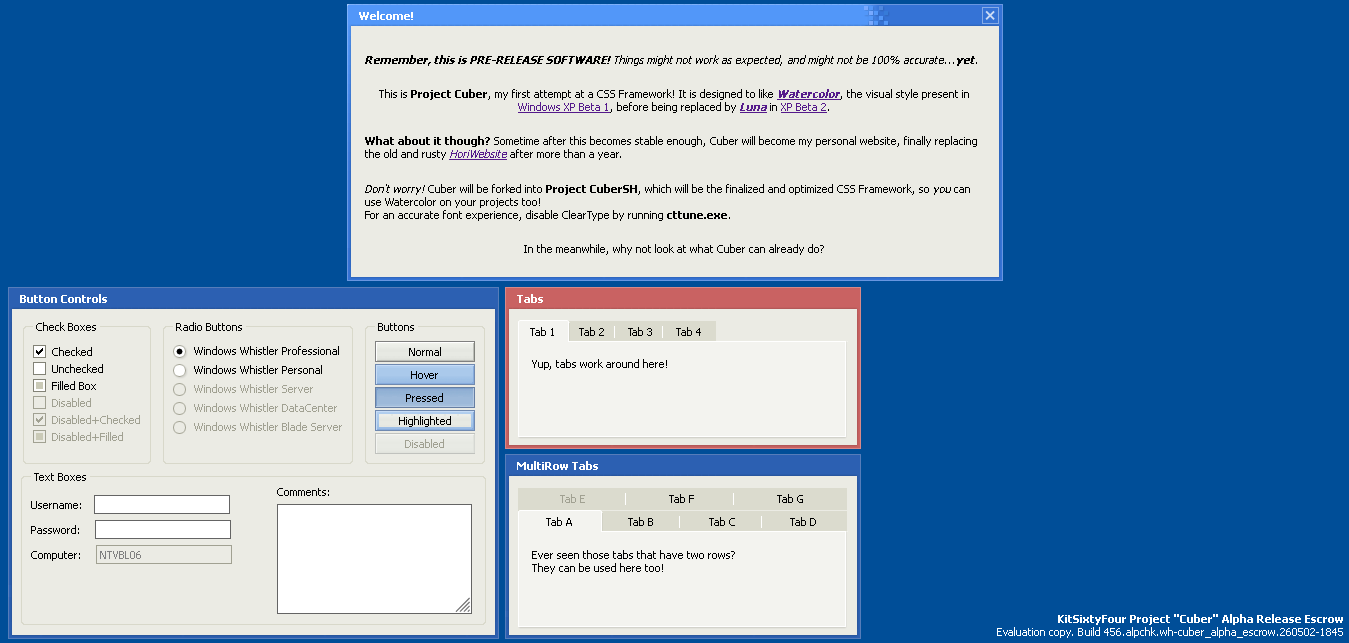This screenshot has width=1349, height=643.
Task: Click the text 'Yup, tabs work around here!'
Action: 599,364
